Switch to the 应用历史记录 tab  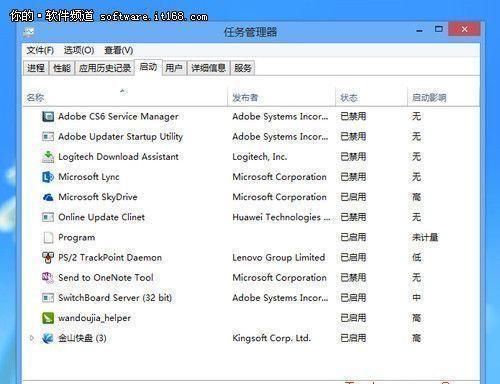105,68
